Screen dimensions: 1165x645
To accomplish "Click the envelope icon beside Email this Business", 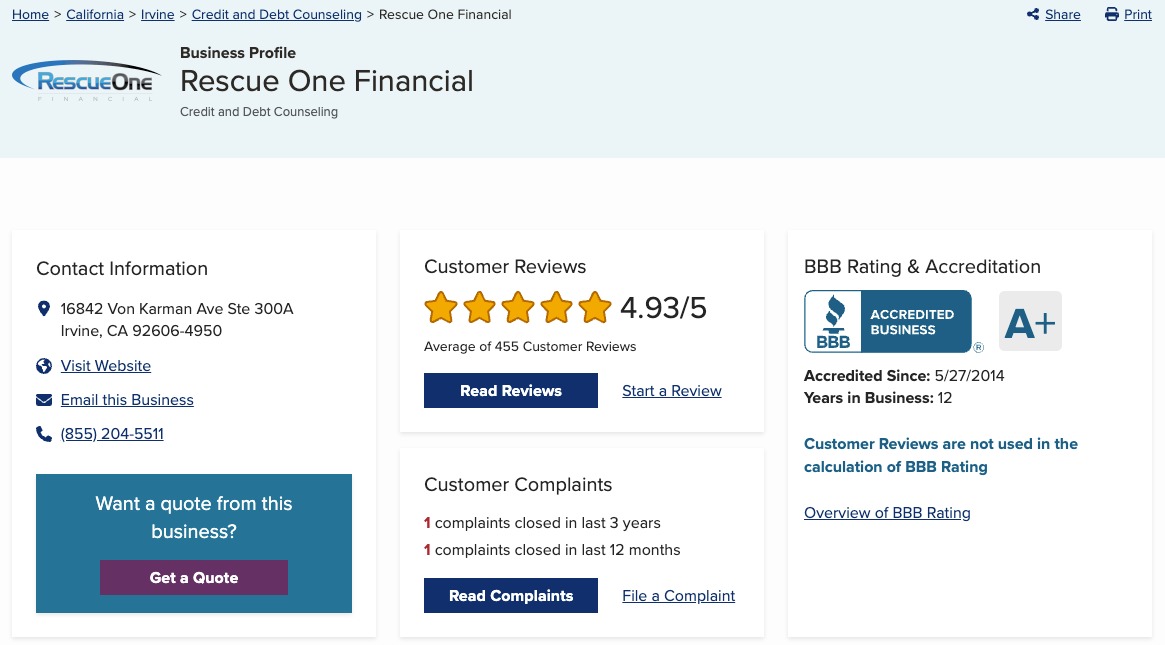I will [x=44, y=400].
